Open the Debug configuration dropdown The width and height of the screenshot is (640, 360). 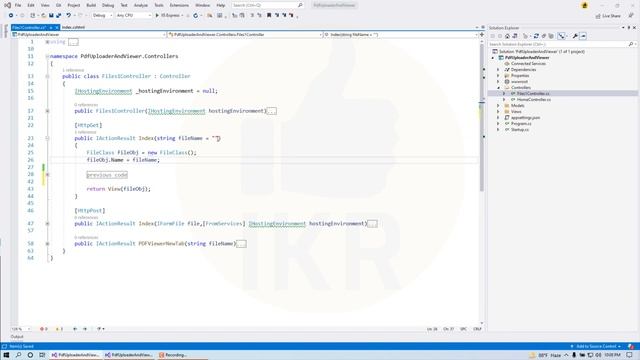click(102, 16)
